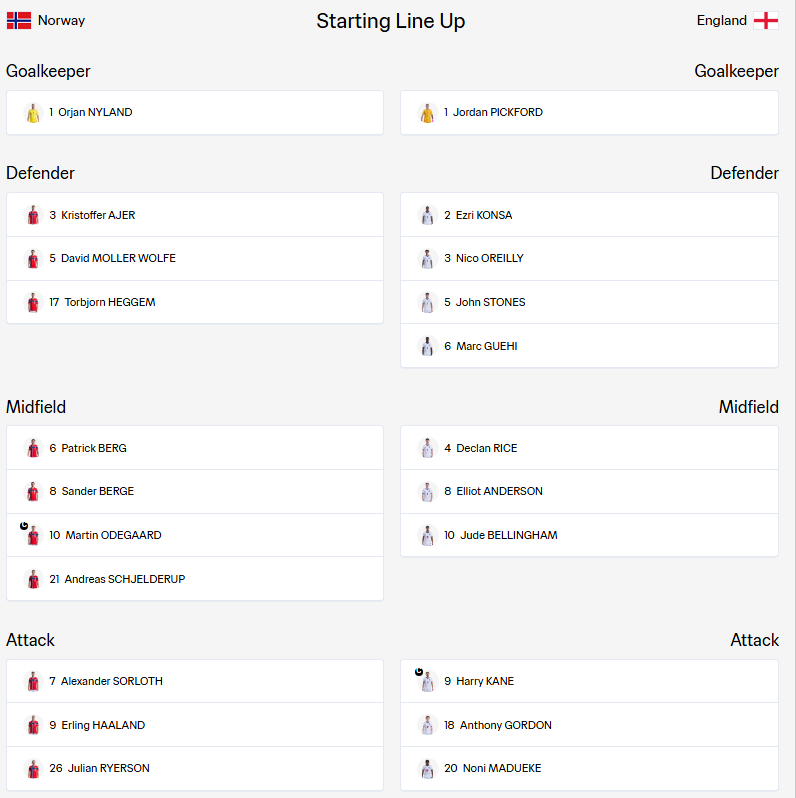Select Martin ODEGAARD in Norway midfield
796x798 pixels.
coord(195,535)
